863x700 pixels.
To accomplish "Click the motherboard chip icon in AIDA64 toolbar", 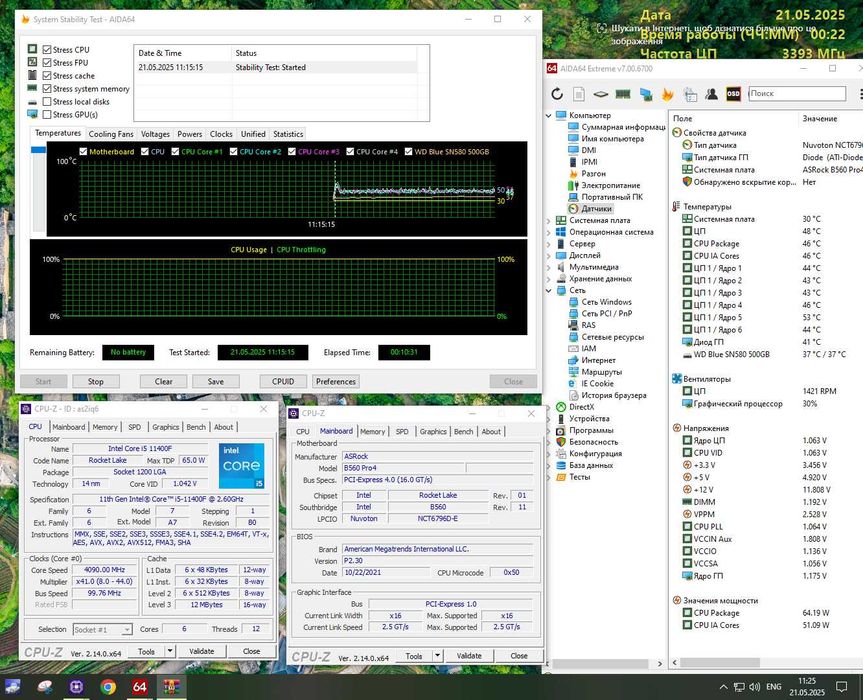I will 600,94.
